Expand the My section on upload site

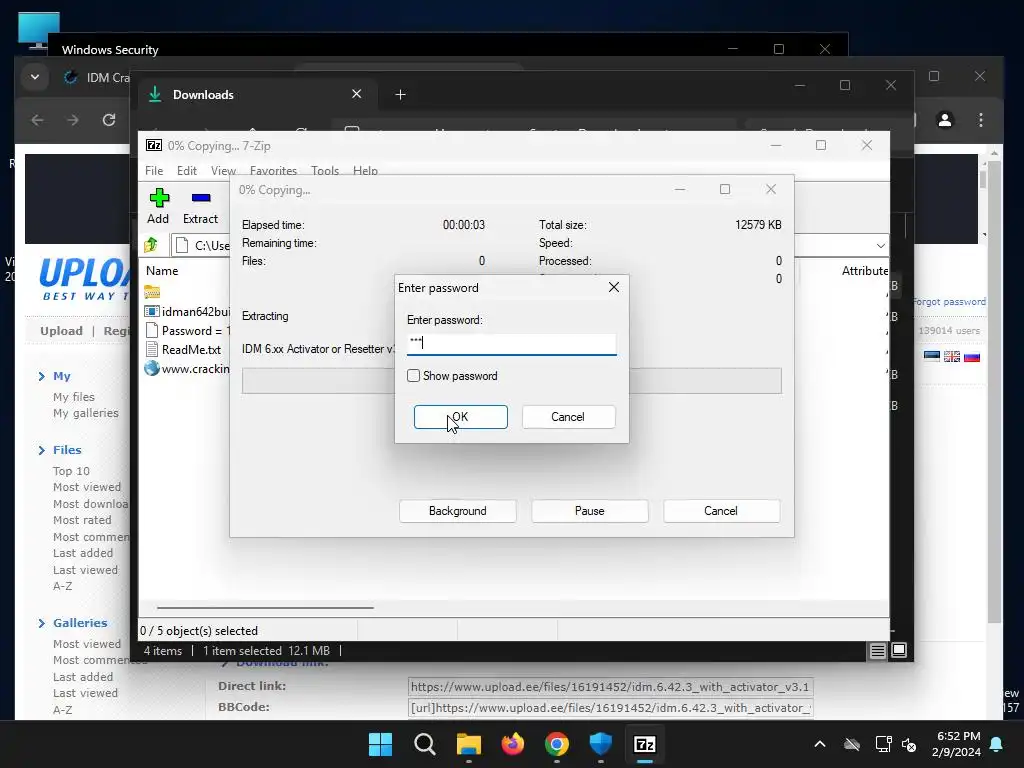(42, 376)
